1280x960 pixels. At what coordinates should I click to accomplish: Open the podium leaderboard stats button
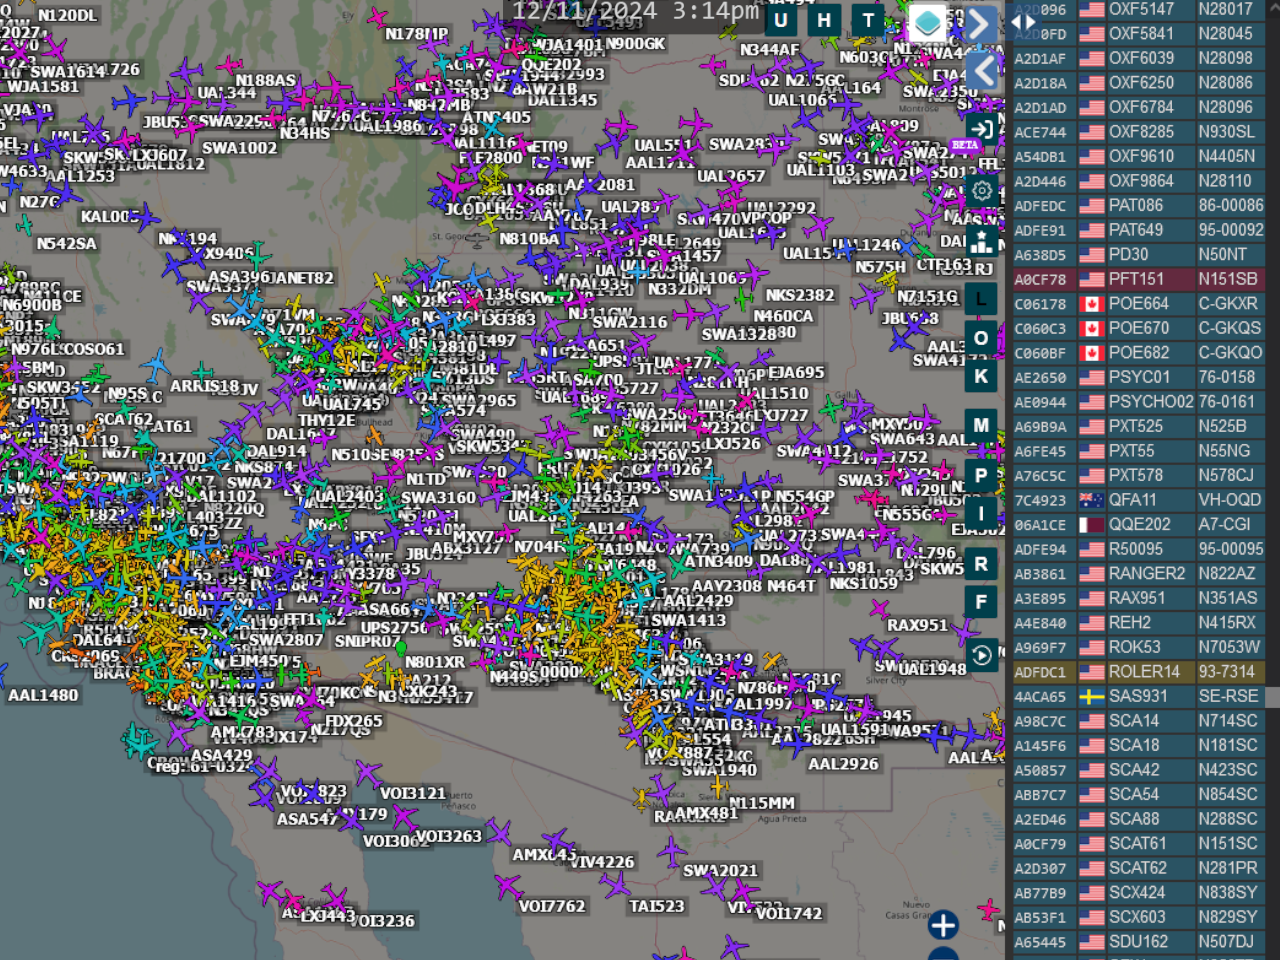[981, 242]
